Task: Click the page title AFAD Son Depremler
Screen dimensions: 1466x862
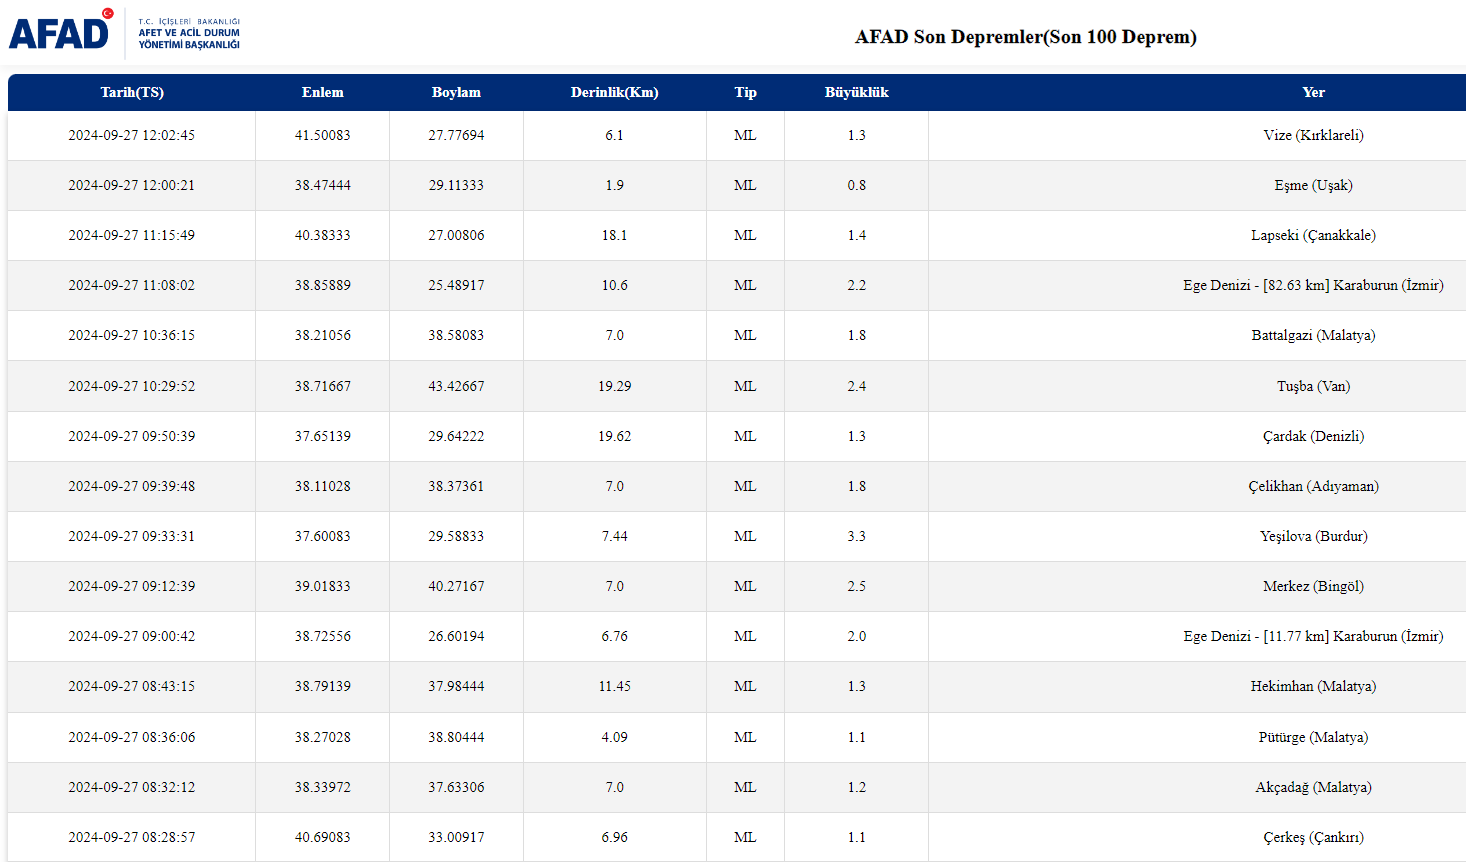Action: [x=1026, y=37]
